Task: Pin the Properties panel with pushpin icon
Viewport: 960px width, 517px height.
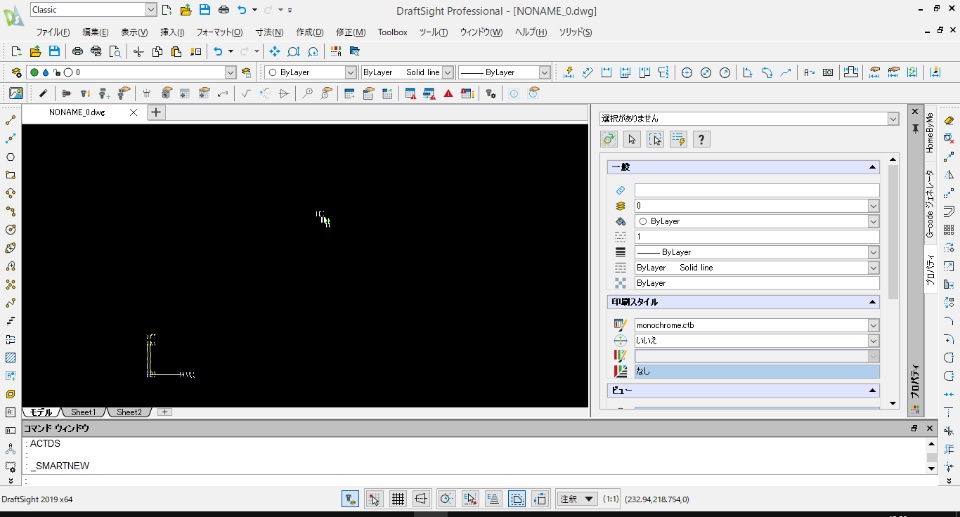Action: [x=915, y=129]
